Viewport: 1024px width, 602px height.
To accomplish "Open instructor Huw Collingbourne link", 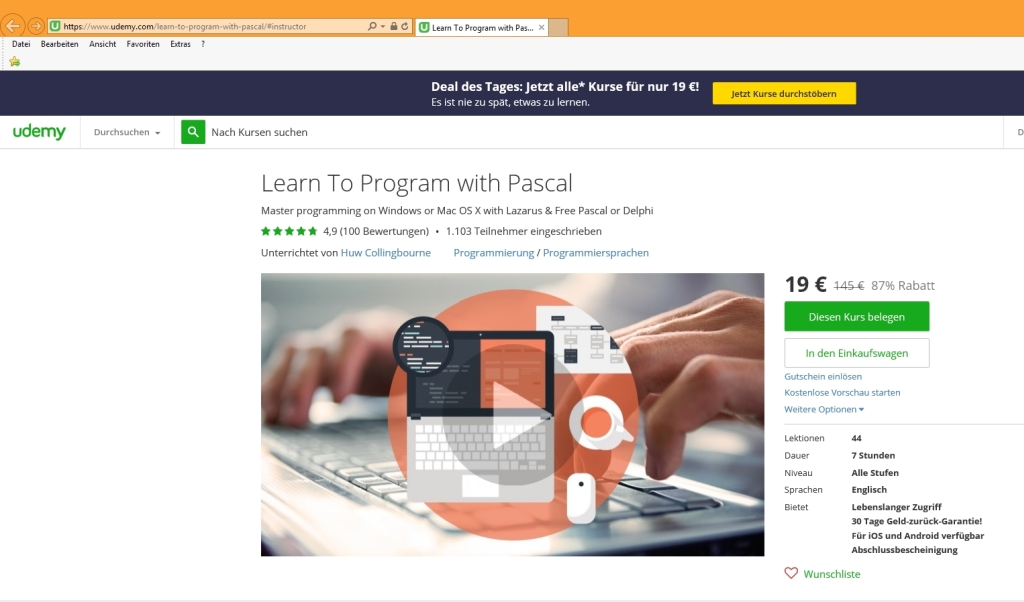I will pyautogui.click(x=385, y=253).
